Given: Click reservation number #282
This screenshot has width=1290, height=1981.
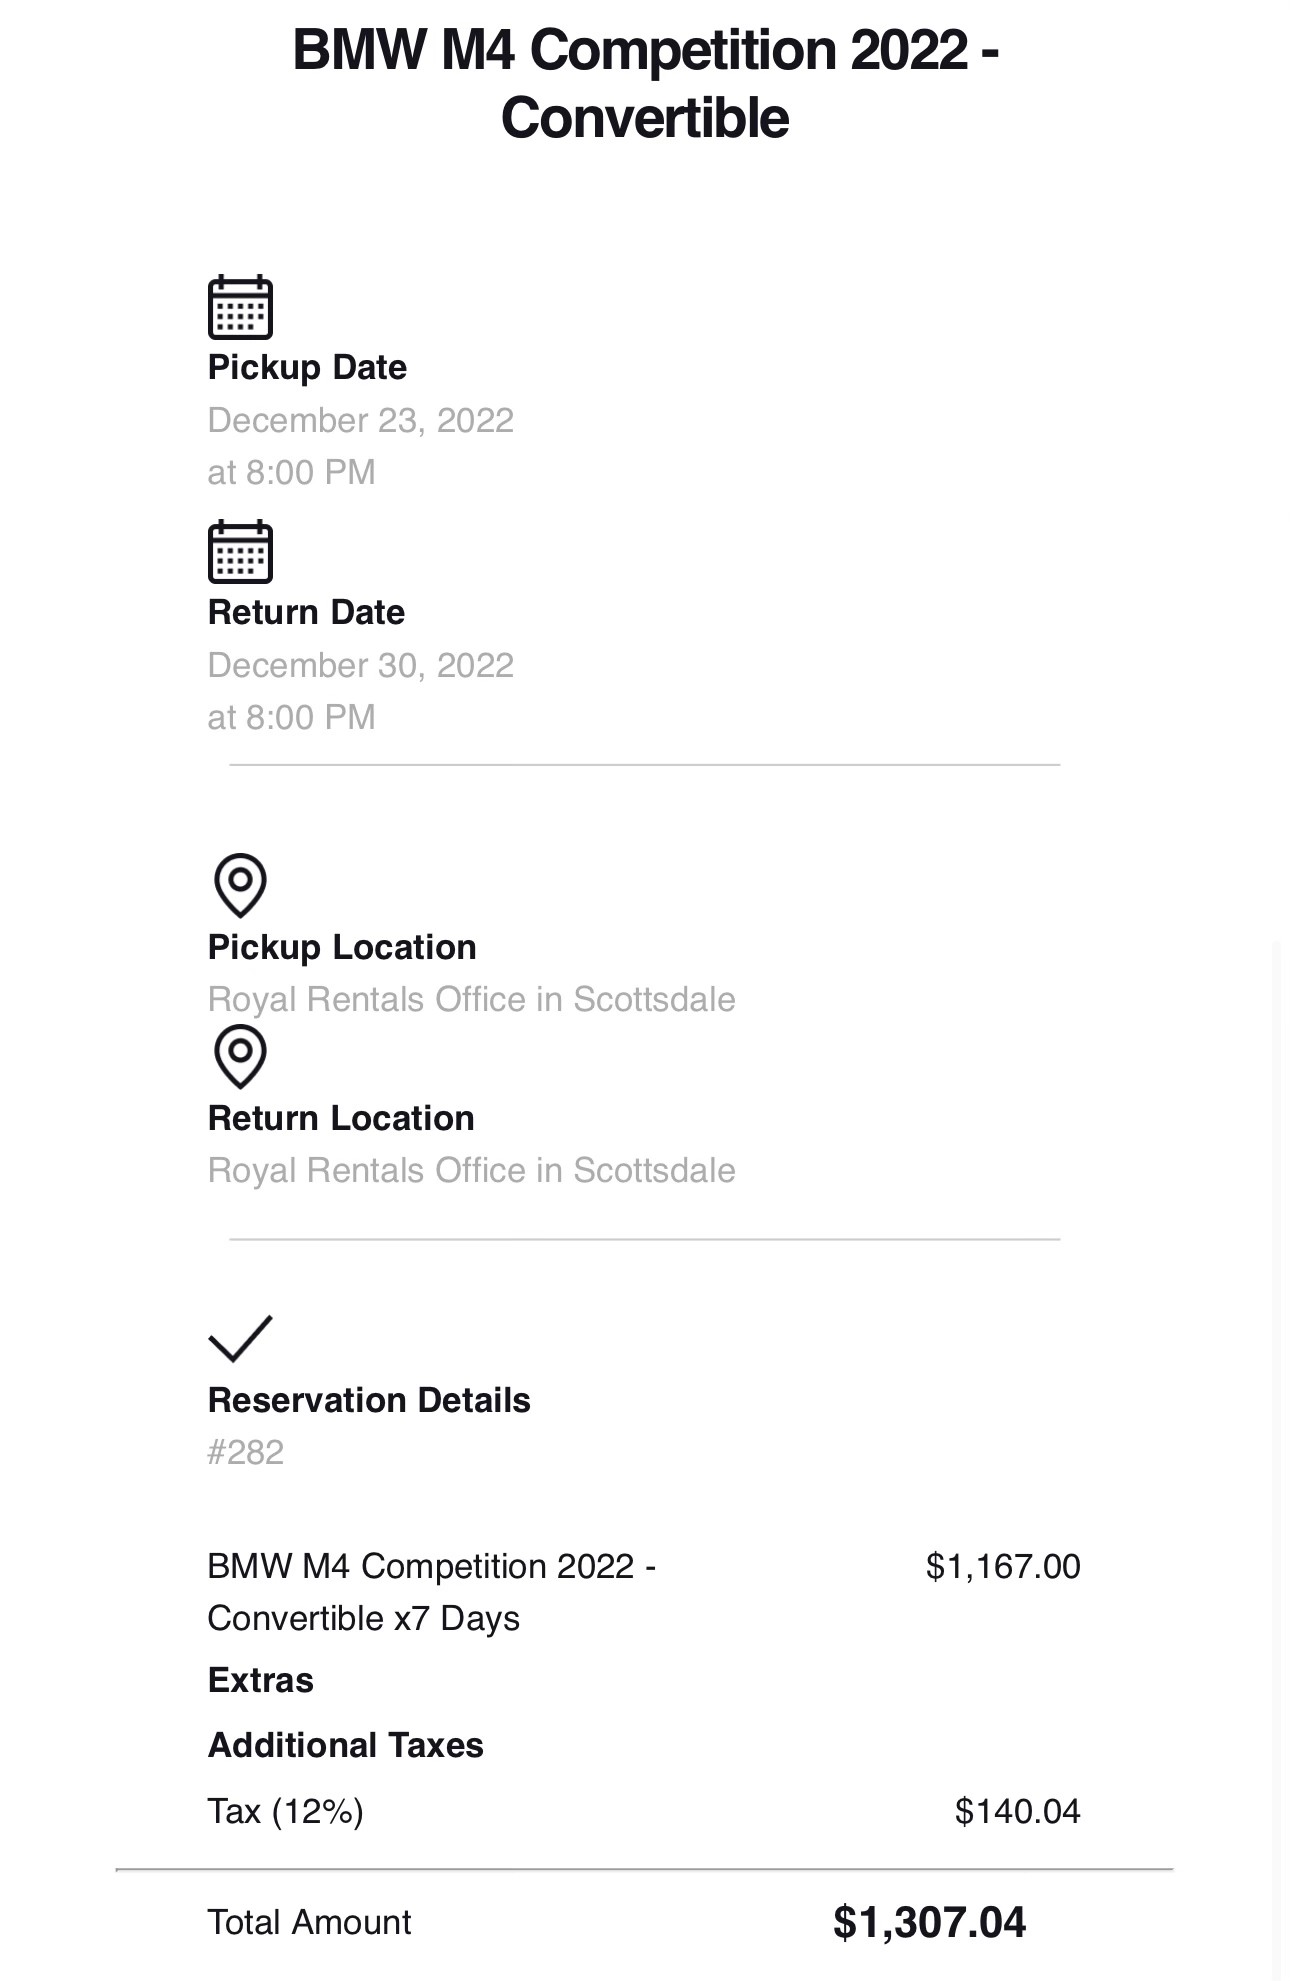Looking at the screenshot, I should [245, 1452].
